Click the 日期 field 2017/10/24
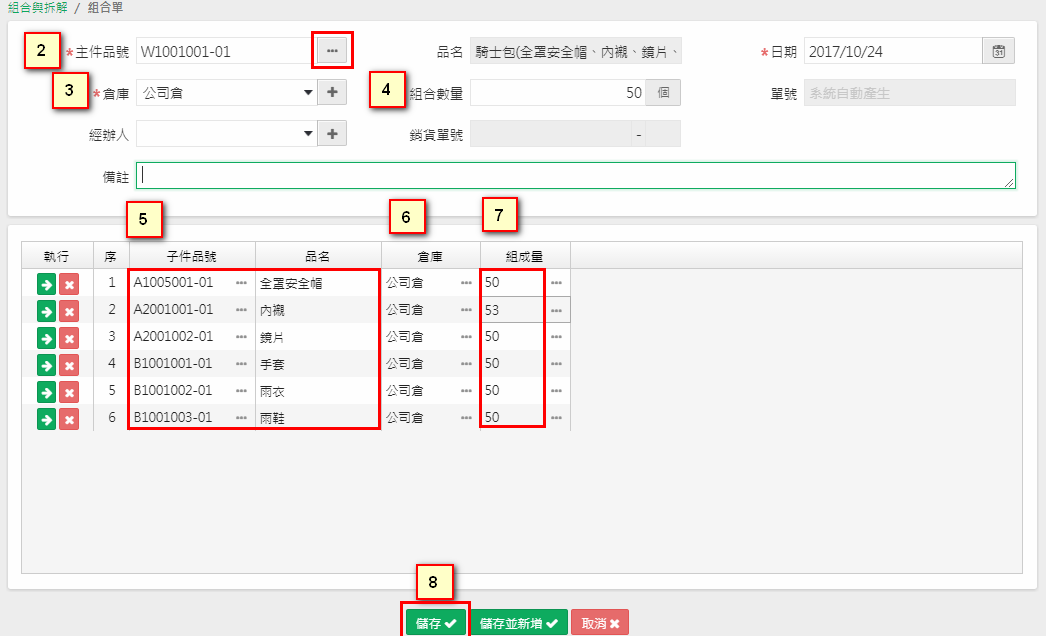1046x636 pixels. click(x=893, y=51)
